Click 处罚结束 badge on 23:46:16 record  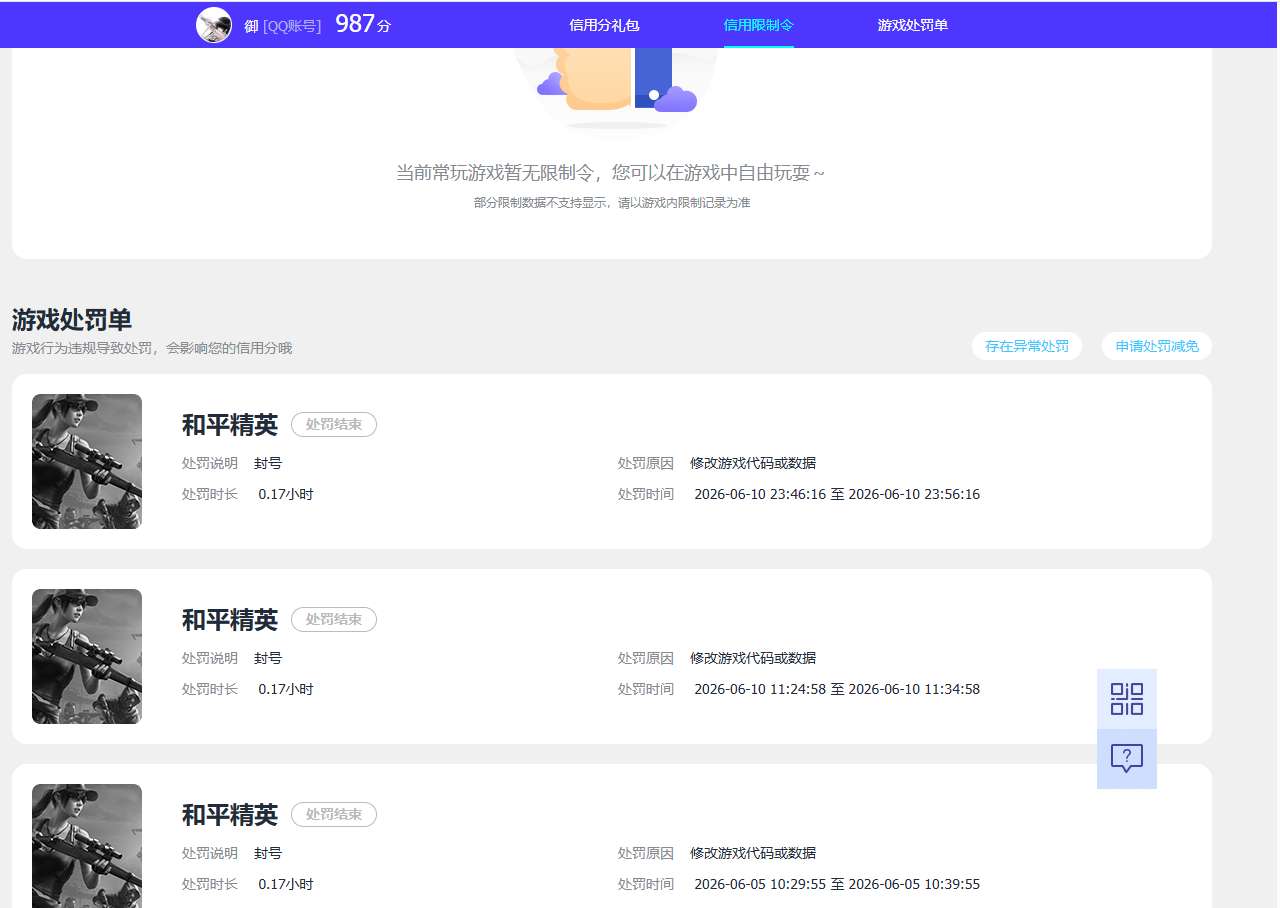(x=334, y=424)
